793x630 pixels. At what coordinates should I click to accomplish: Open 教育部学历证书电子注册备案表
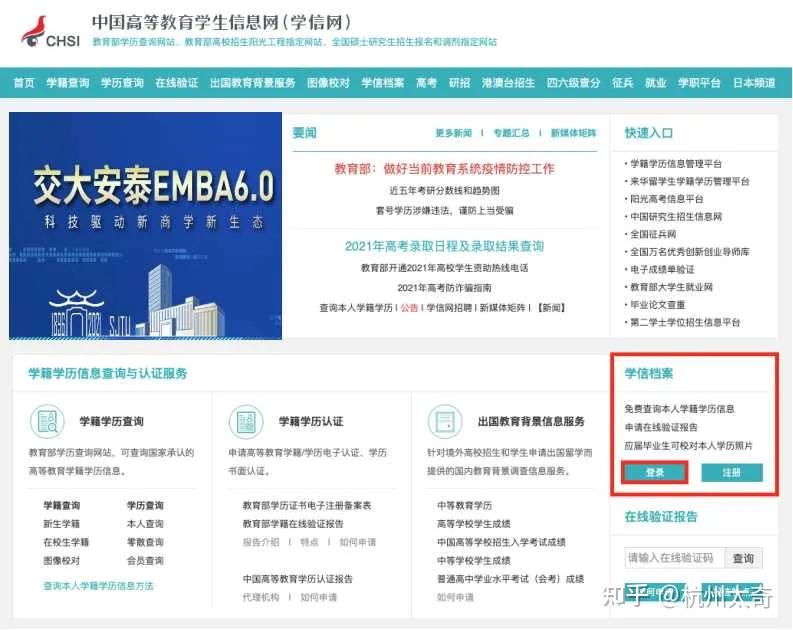[307, 505]
